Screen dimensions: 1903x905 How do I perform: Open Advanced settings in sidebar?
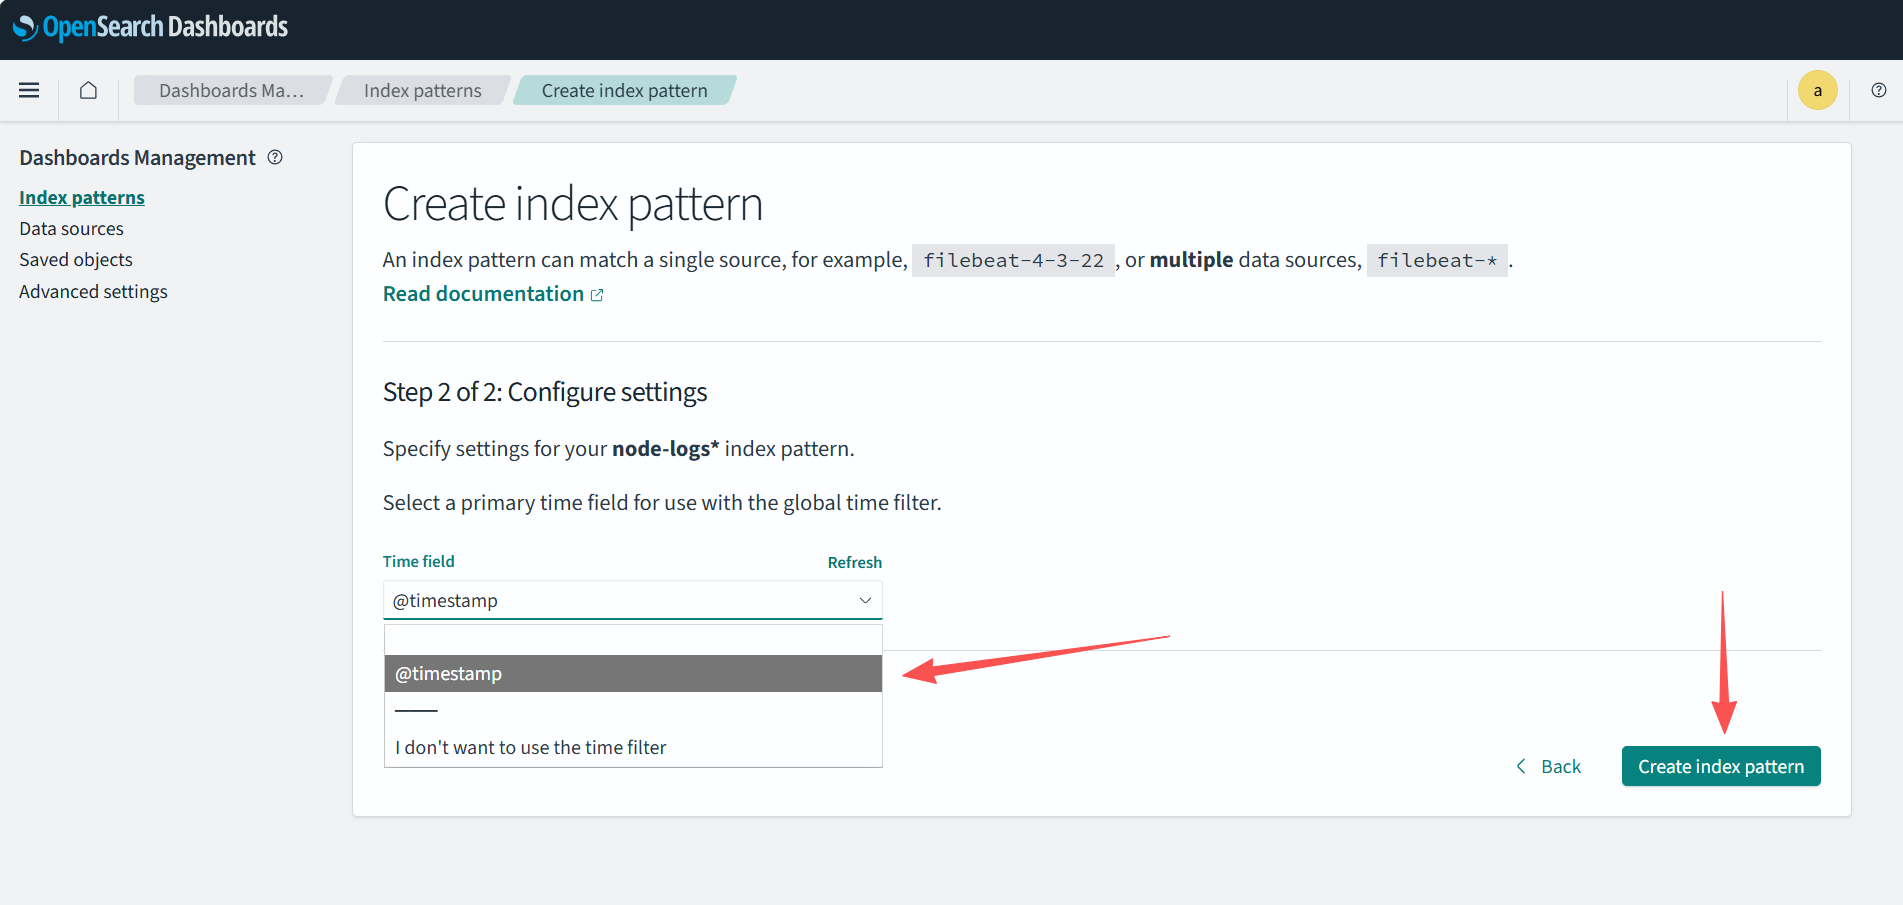click(93, 291)
